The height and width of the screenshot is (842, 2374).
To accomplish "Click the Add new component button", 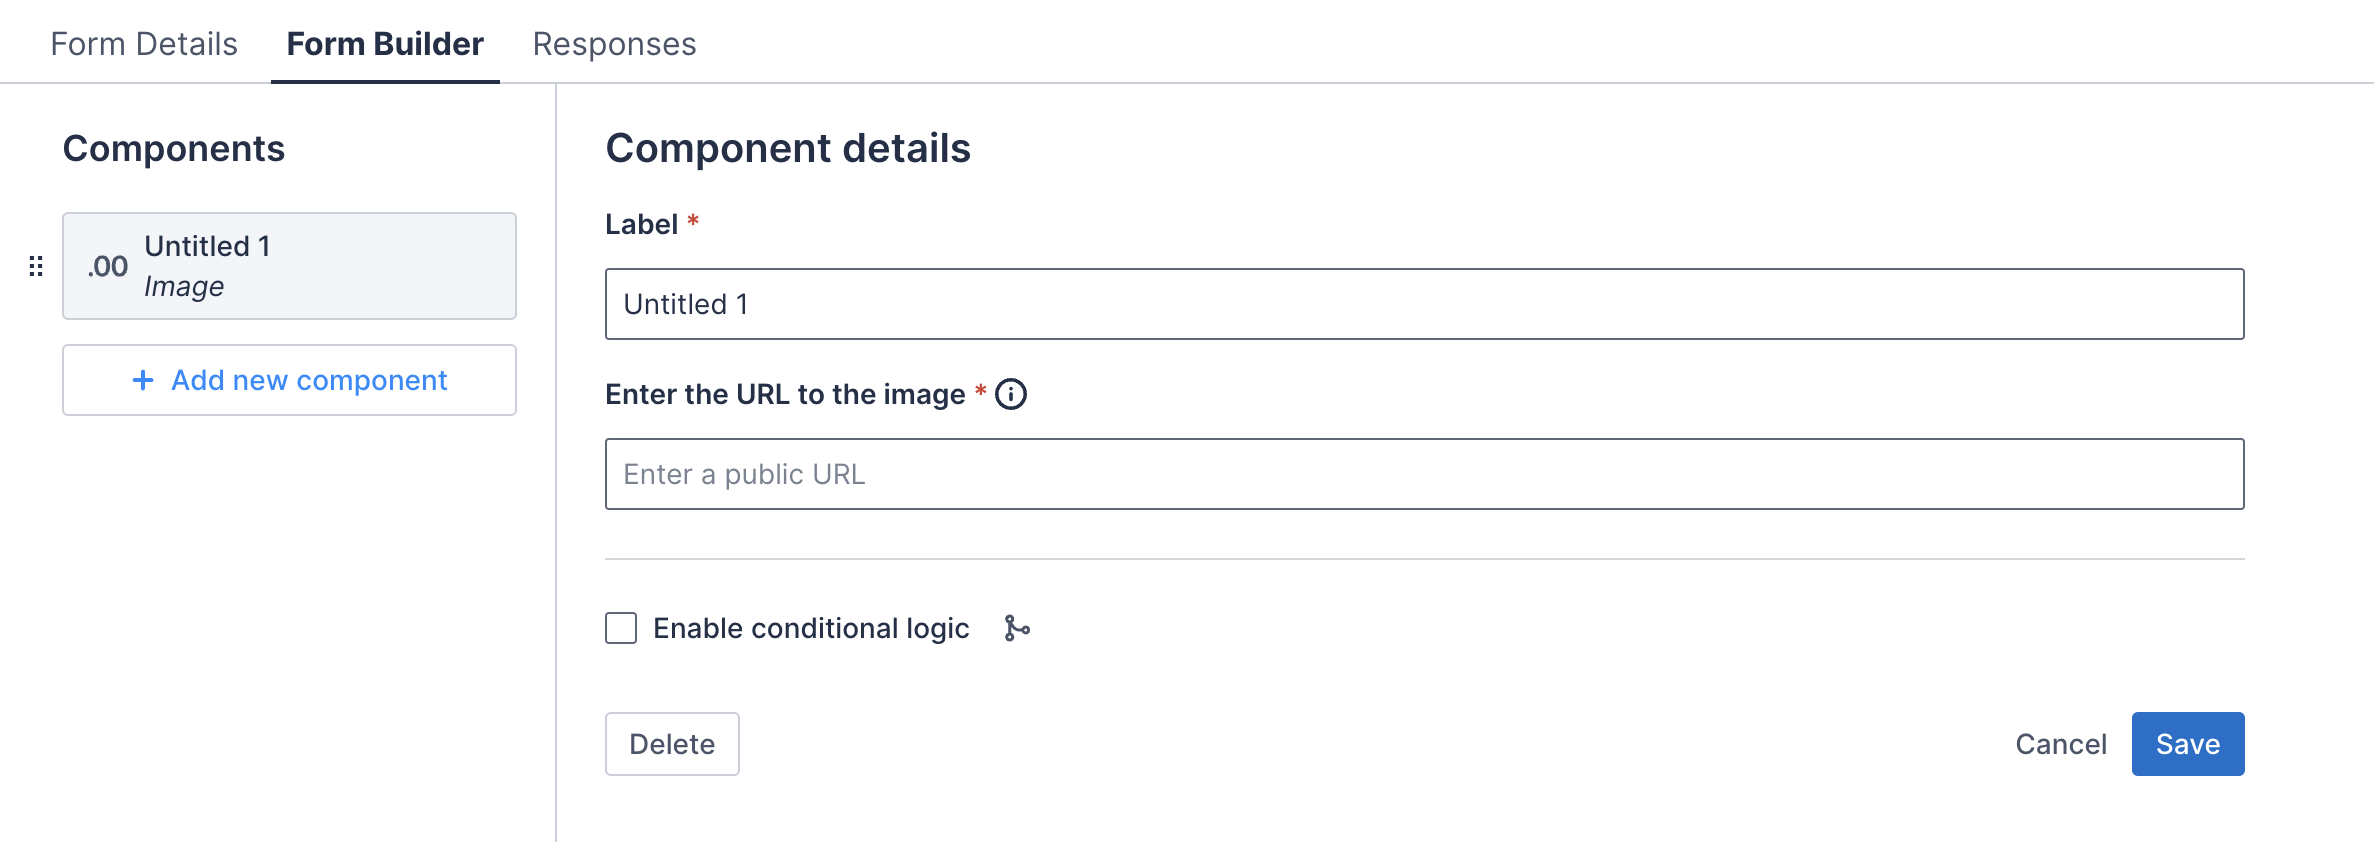I will click(289, 380).
